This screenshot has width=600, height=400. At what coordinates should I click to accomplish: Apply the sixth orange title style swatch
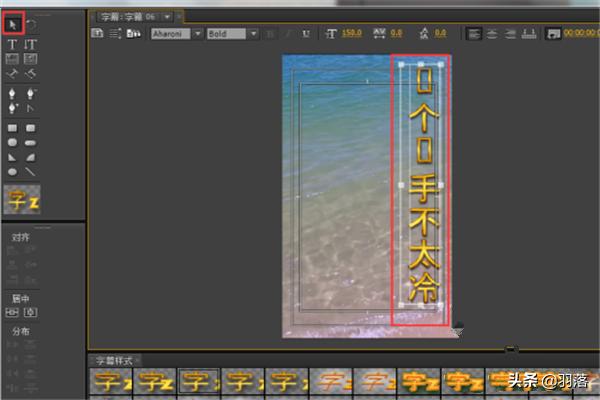point(331,381)
